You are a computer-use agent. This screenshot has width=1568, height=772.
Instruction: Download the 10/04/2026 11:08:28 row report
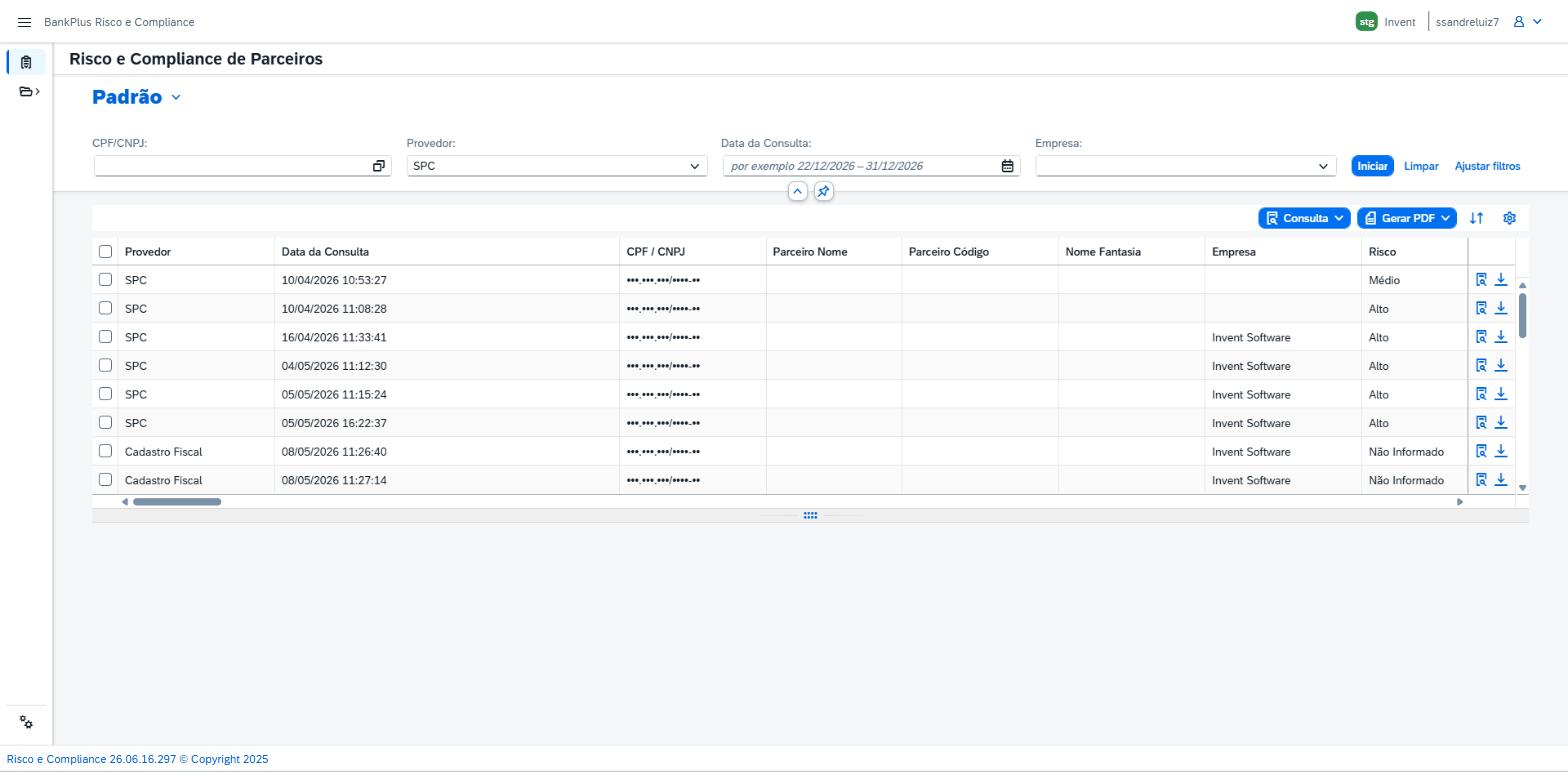[1501, 308]
